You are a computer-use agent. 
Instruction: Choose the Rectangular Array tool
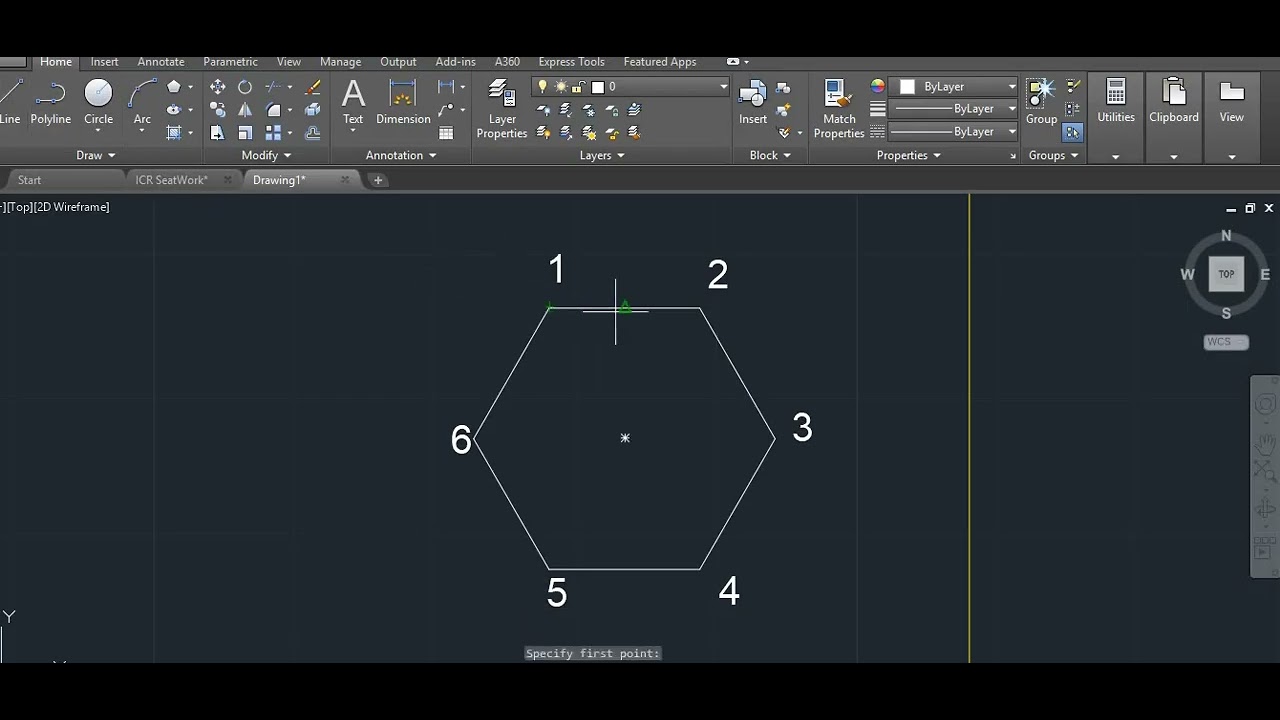pos(273,133)
